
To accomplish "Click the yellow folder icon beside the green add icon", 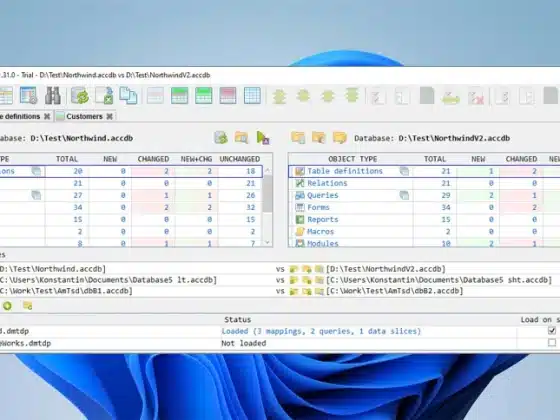I will pos(28,306).
